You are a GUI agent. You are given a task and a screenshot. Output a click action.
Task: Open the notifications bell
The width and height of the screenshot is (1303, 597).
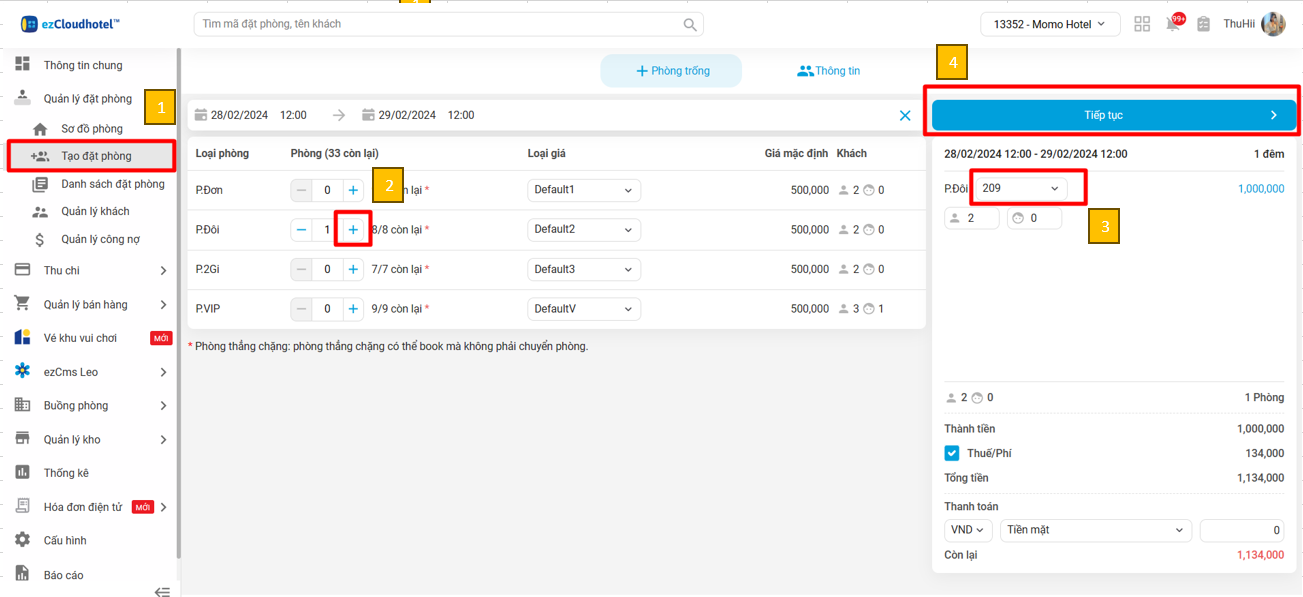pyautogui.click(x=1173, y=24)
